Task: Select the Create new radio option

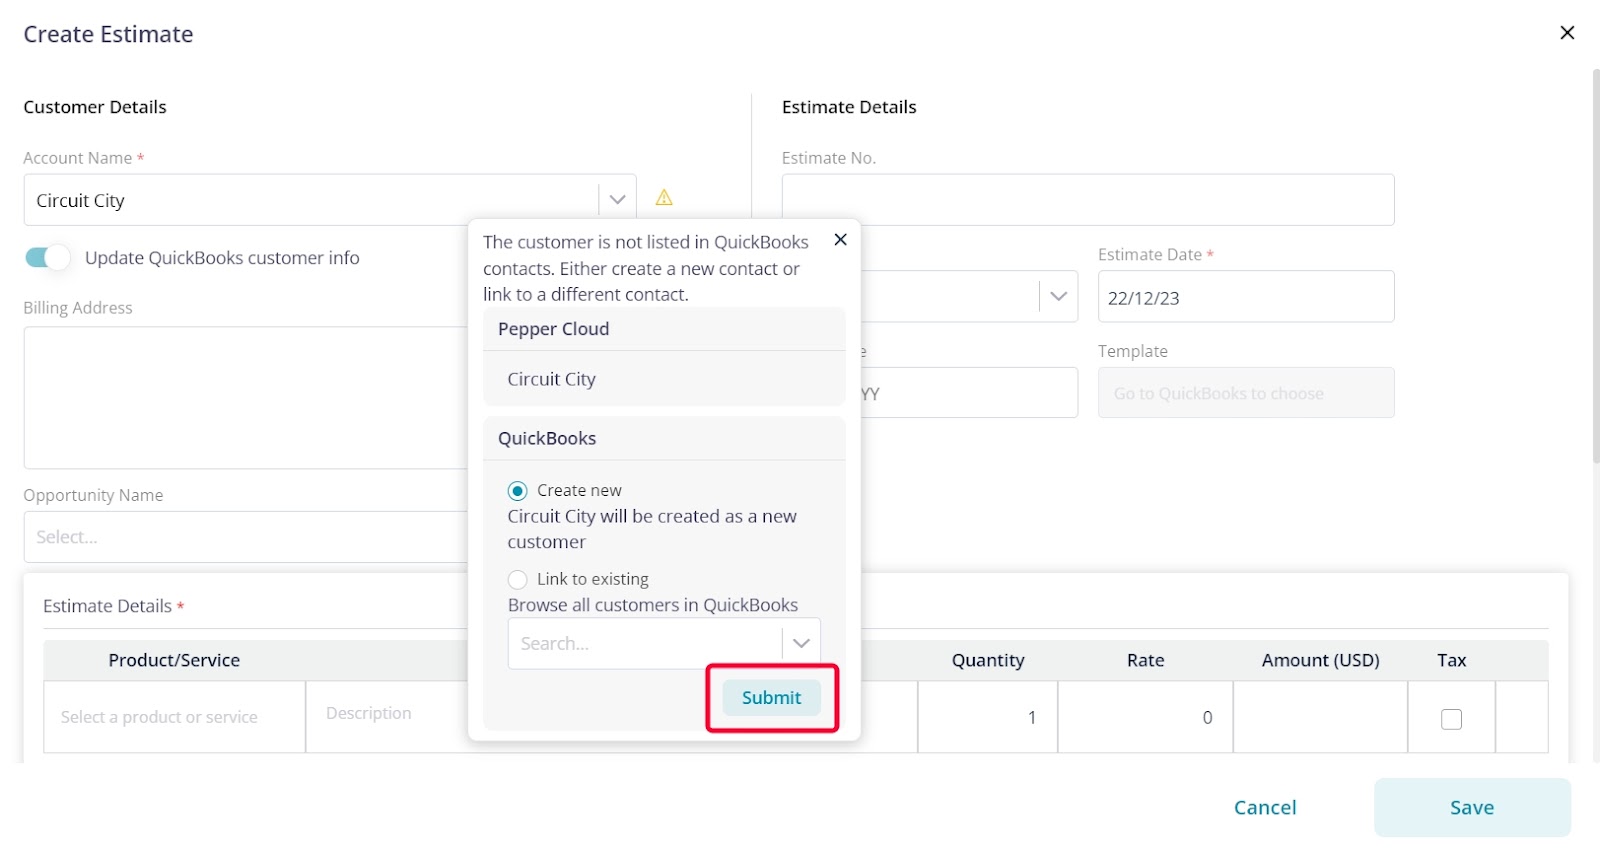Action: pyautogui.click(x=517, y=491)
